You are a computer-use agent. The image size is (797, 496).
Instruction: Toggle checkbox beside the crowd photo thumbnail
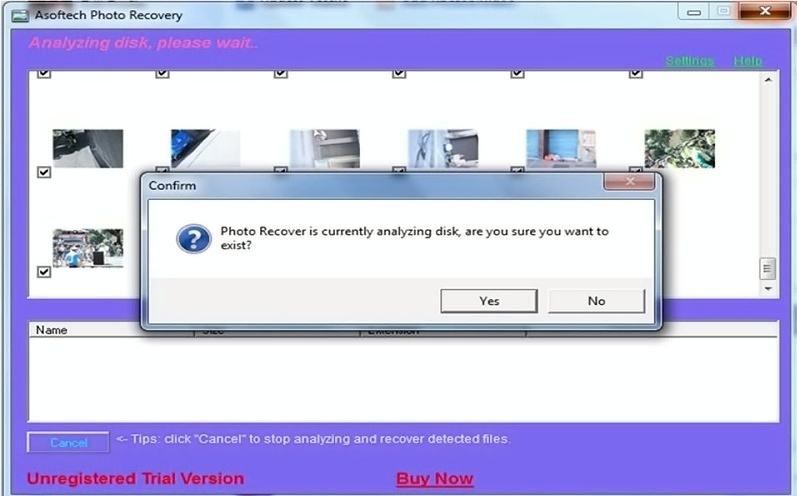click(44, 272)
